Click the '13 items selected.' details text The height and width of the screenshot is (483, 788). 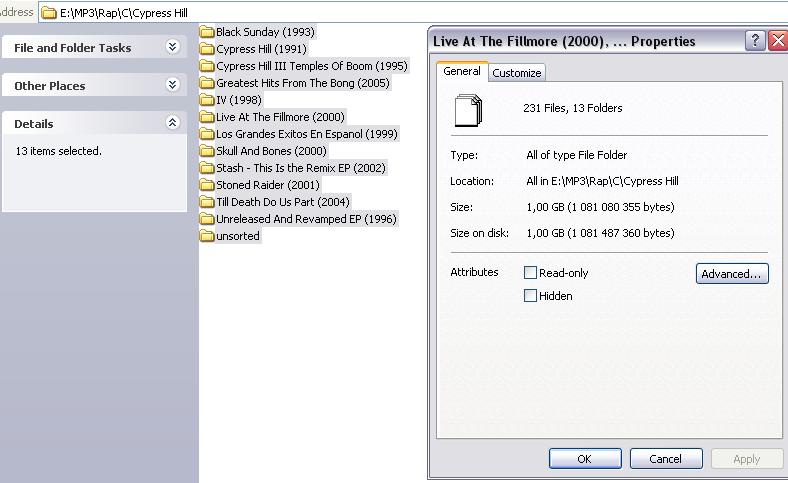point(59,151)
